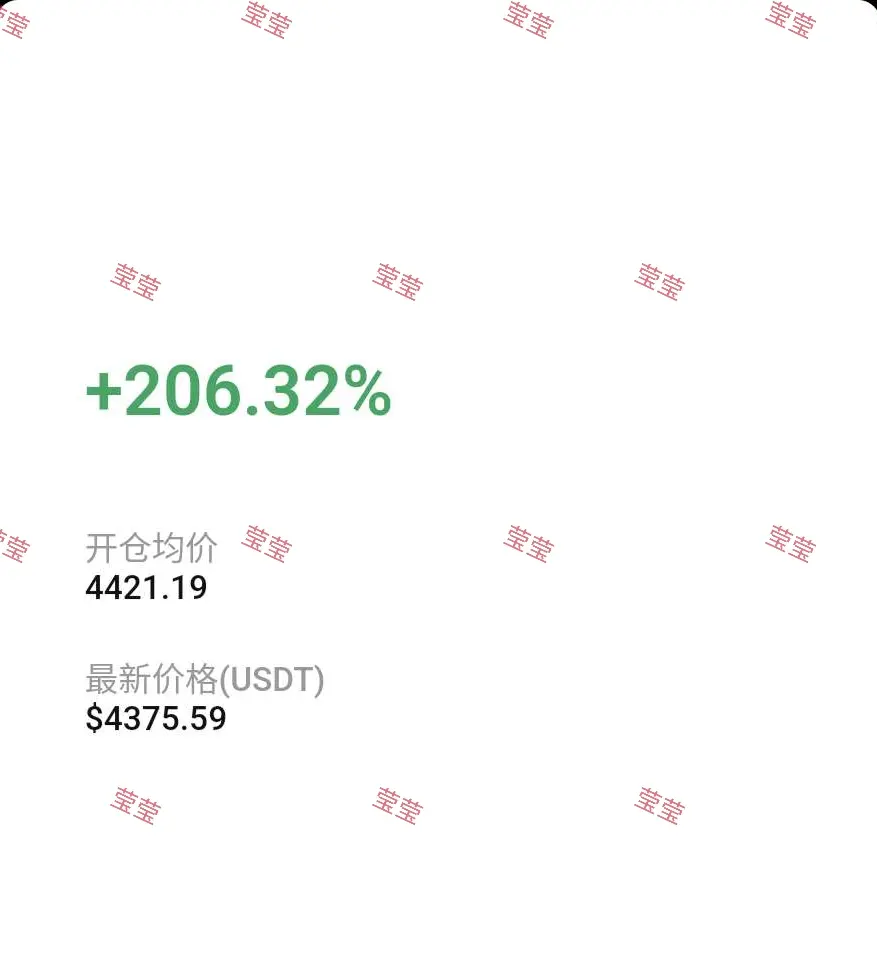
Task: Select the 开仓均价 label
Action: (151, 547)
